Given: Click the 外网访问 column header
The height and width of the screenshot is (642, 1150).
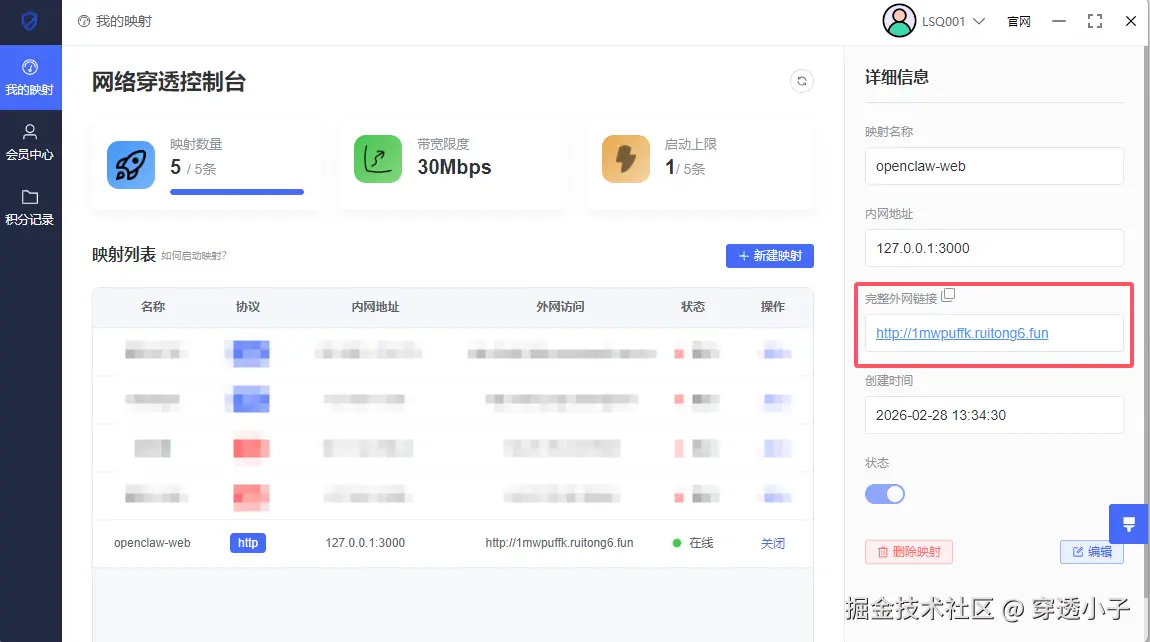Looking at the screenshot, I should pyautogui.click(x=560, y=307).
